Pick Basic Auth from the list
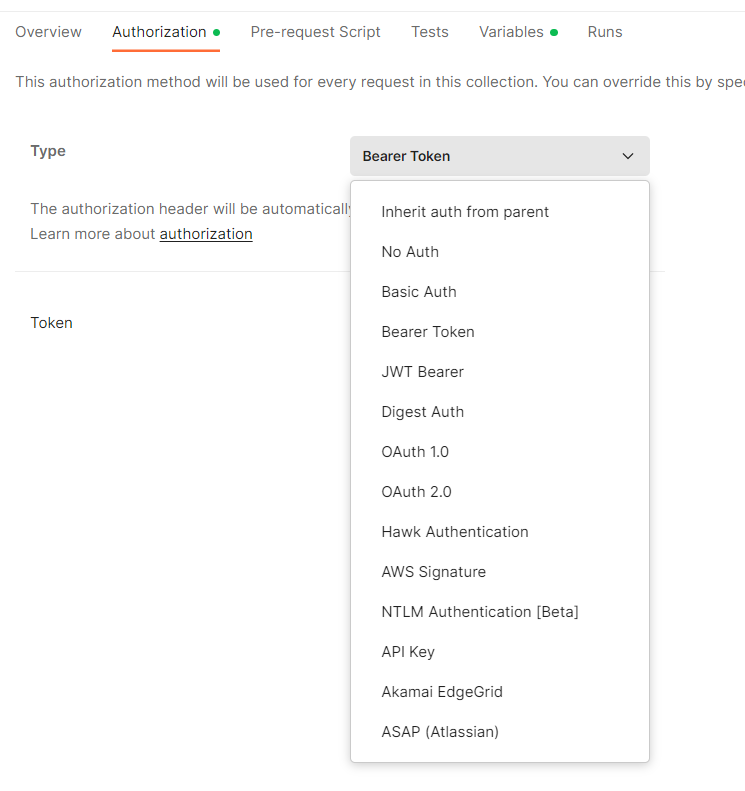The width and height of the screenshot is (745, 791). [419, 292]
